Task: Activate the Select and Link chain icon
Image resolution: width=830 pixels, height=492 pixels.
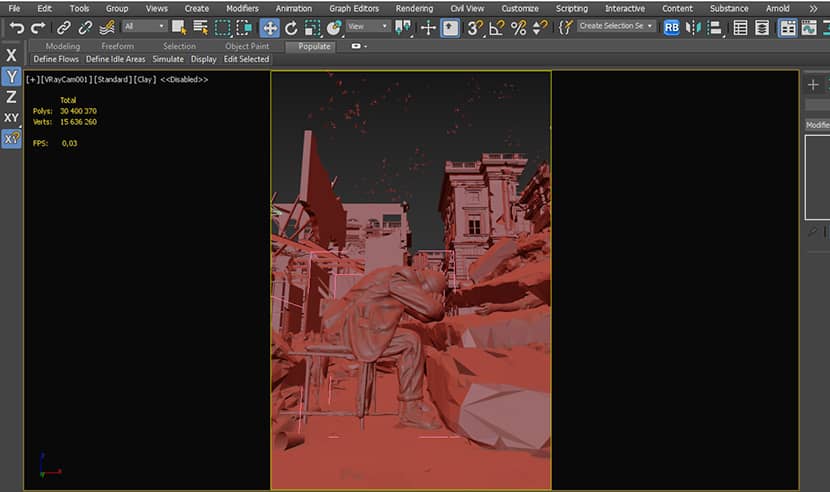Action: click(64, 28)
